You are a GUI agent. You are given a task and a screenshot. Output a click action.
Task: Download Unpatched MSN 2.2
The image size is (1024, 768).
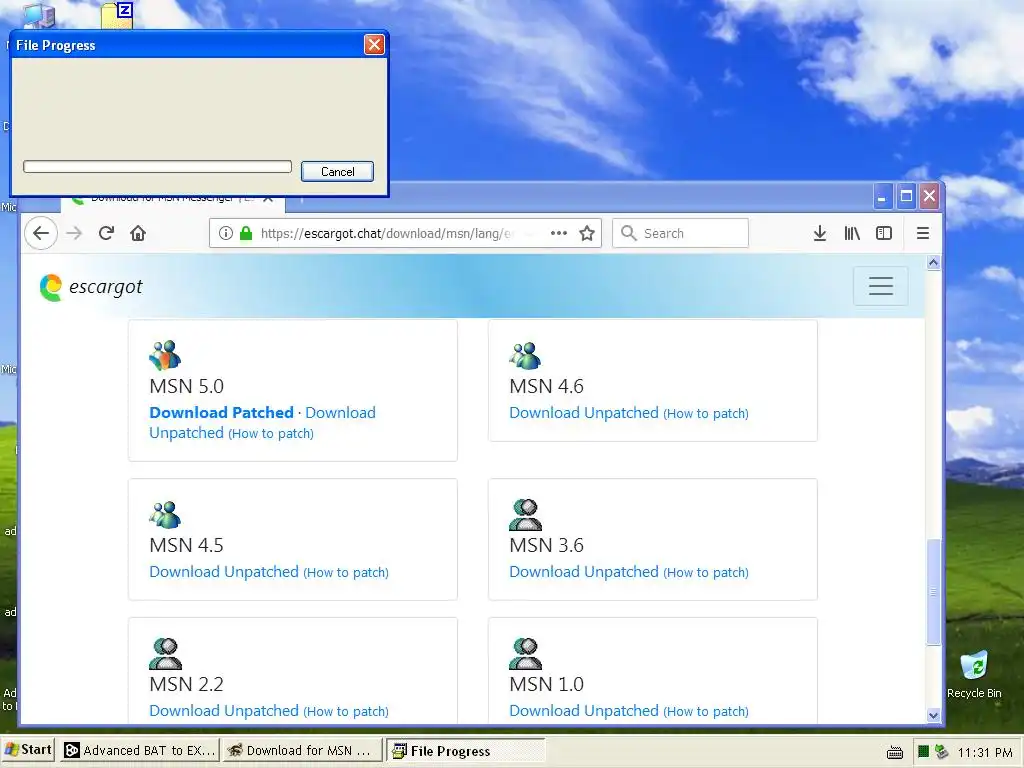click(224, 711)
